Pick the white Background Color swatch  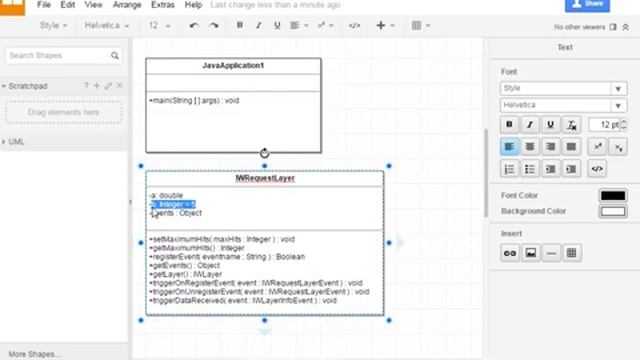coord(613,211)
